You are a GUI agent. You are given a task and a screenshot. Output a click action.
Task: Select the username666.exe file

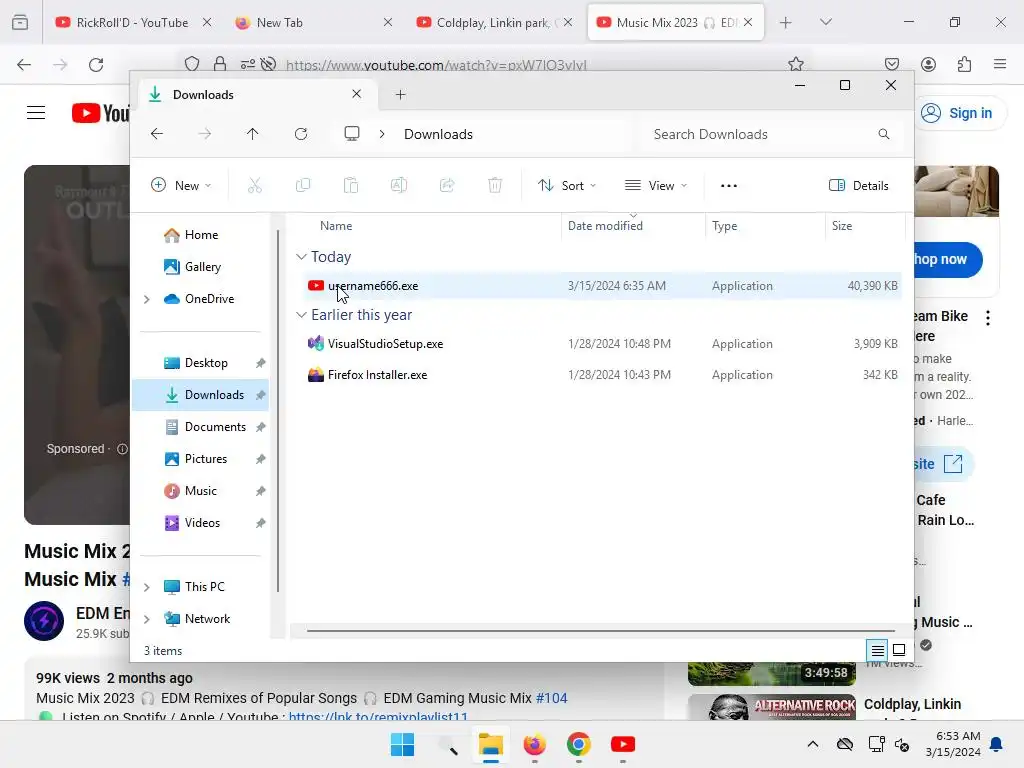601,285
